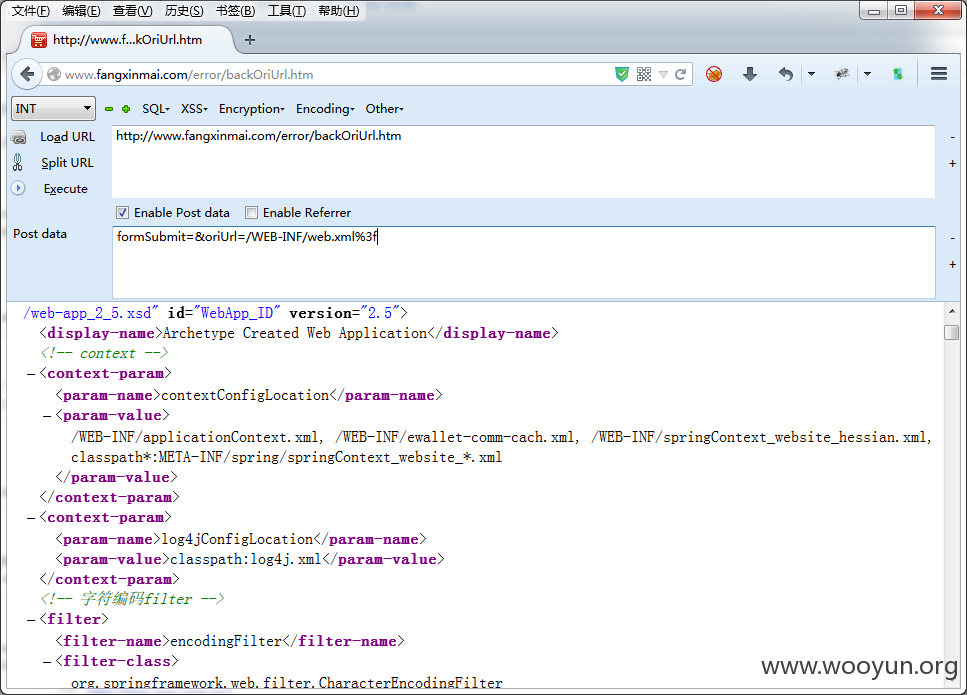
Task: Open dropdown arrow next to undo icon
Action: [x=811, y=74]
